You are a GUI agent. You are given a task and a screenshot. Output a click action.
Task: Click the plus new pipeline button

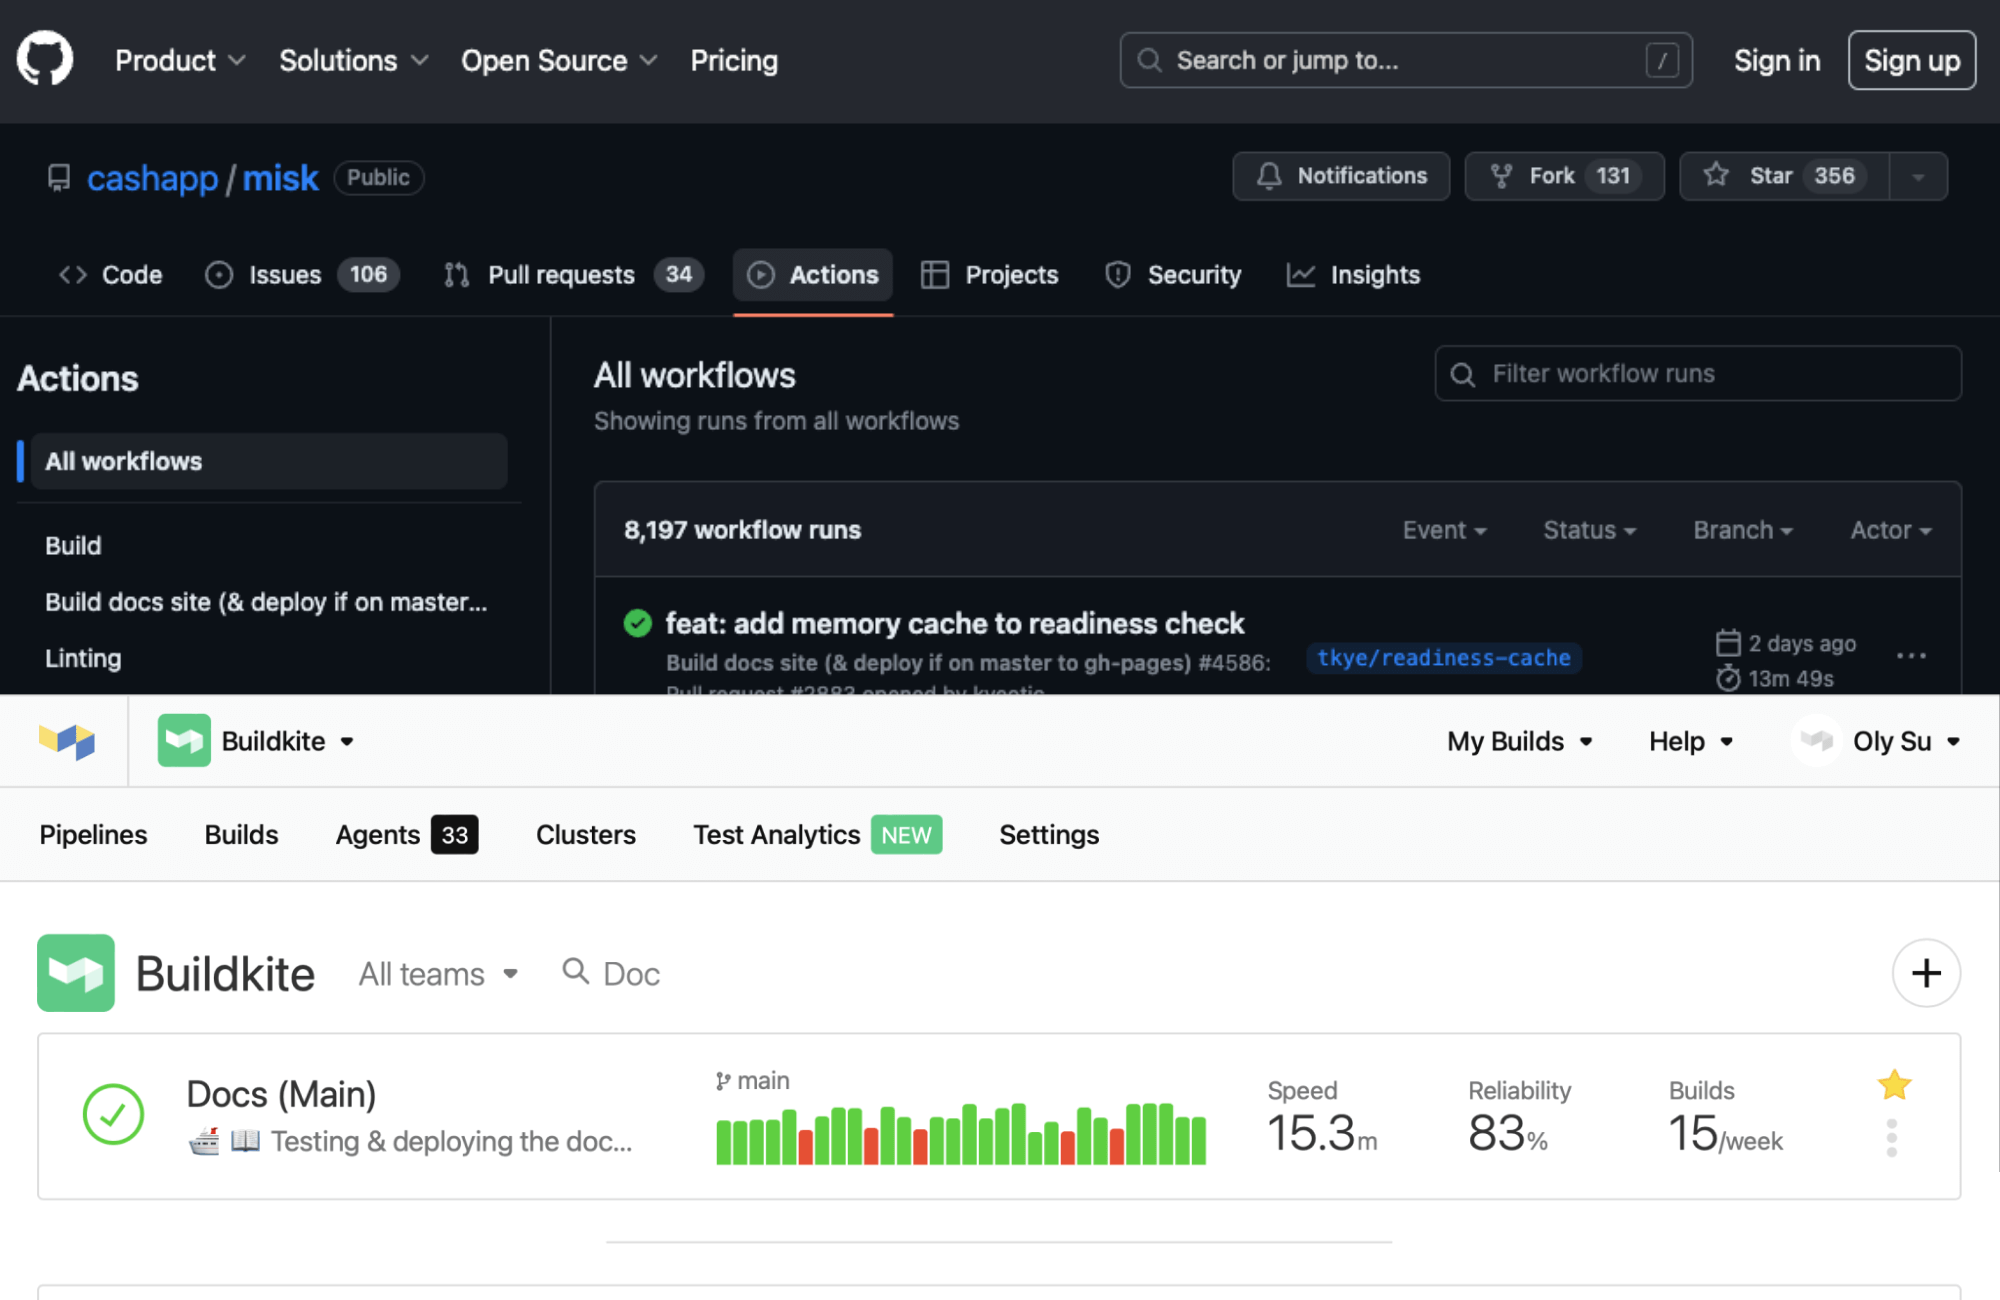tap(1925, 973)
